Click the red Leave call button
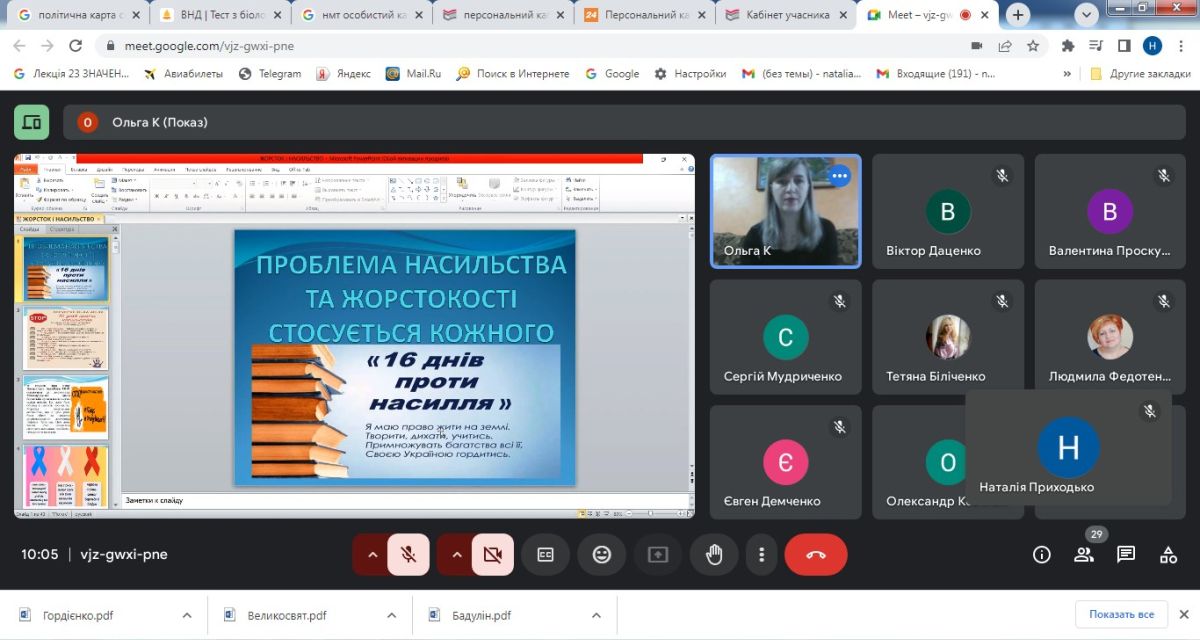This screenshot has width=1200, height=640. 815,555
